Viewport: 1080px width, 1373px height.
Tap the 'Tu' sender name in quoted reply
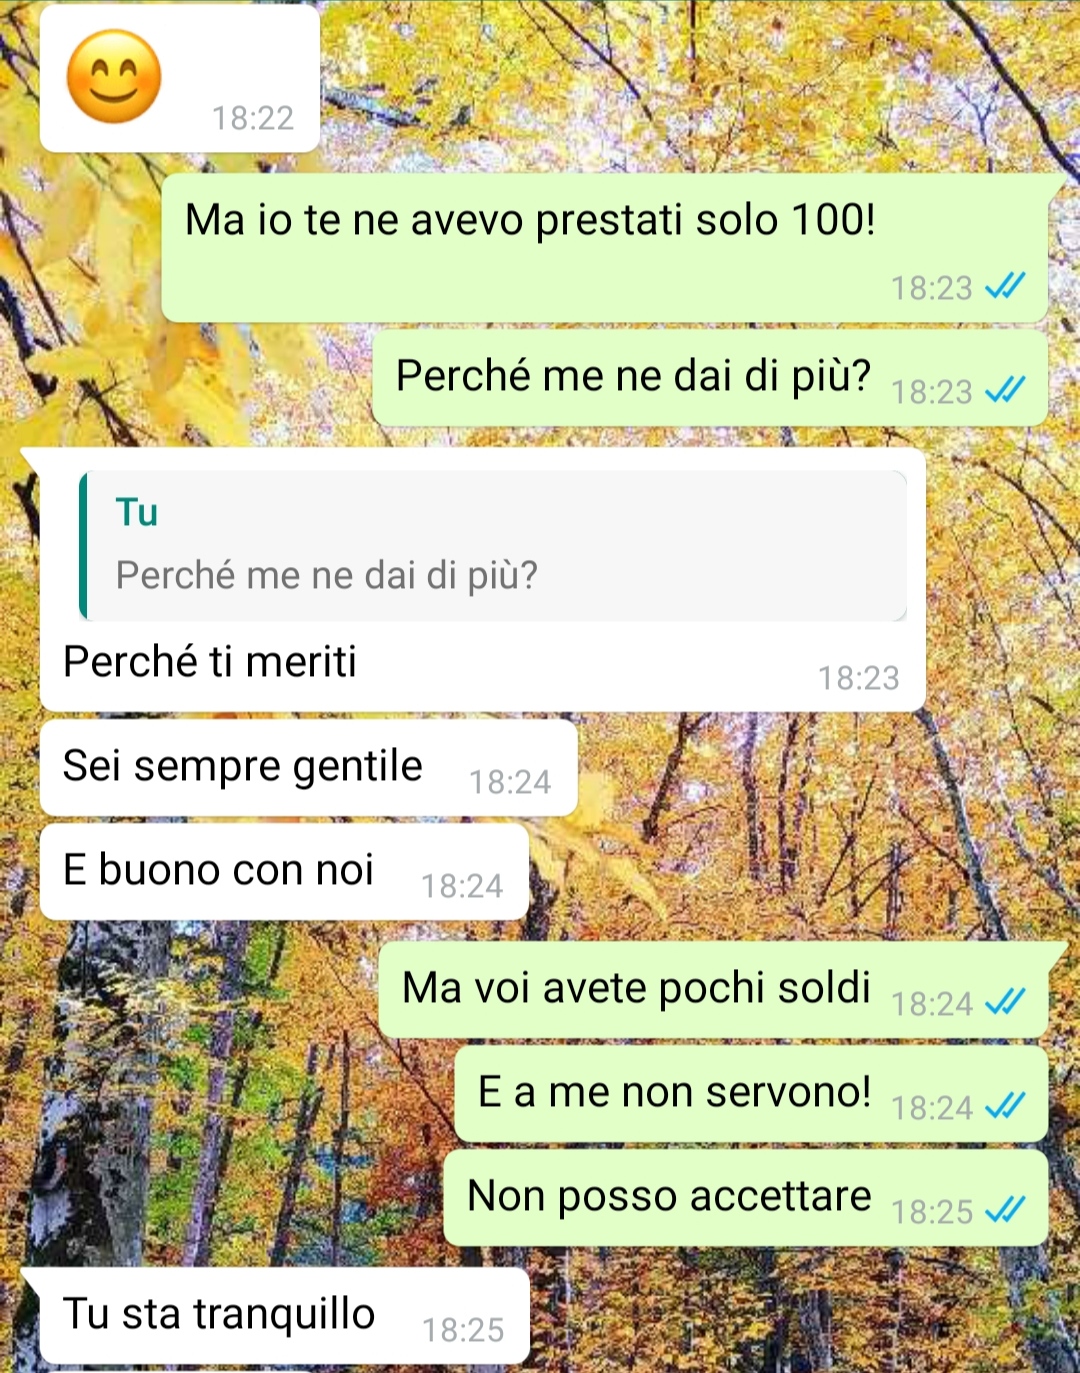click(x=137, y=512)
